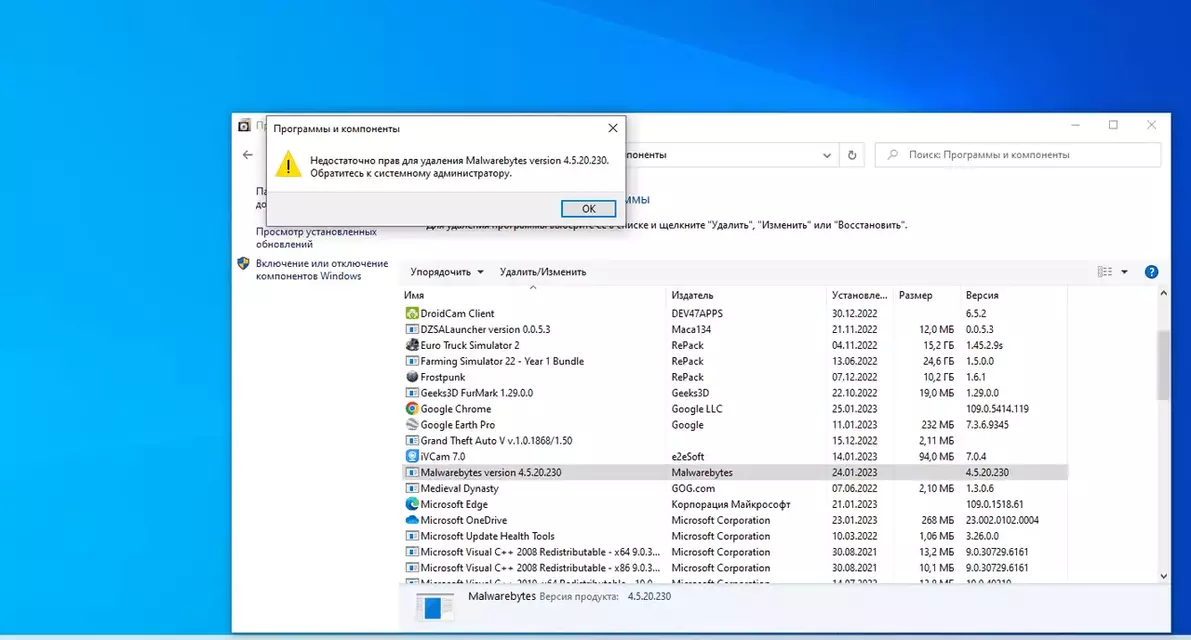1191x640 pixels.
Task: Minimize the Programs and Features window
Action: [1075, 125]
